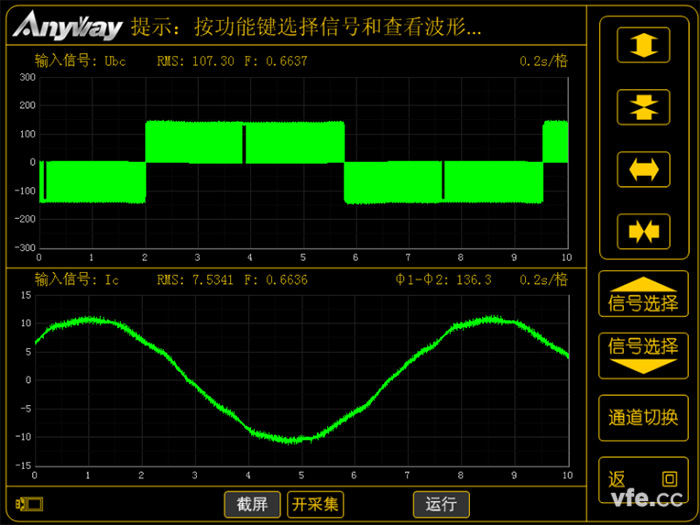
Task: Start acquisition with 开采集 button
Action: tap(315, 504)
